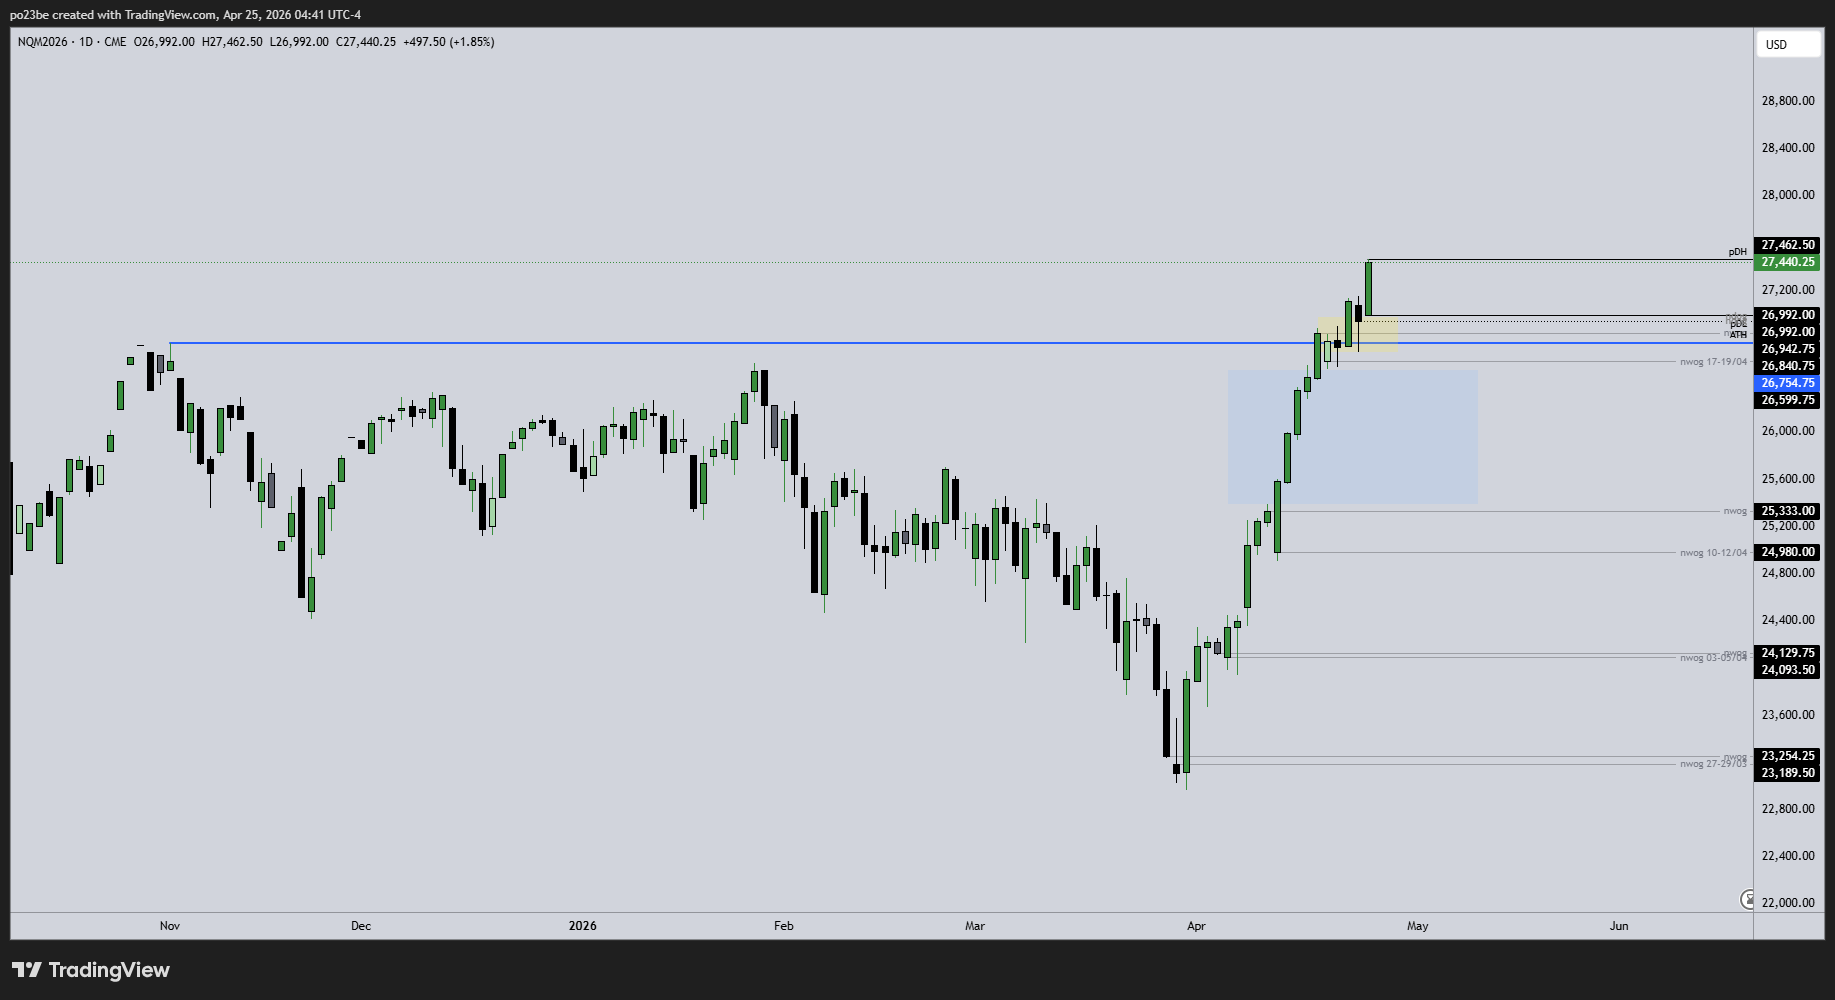This screenshot has width=1835, height=1000.
Task: Click the pDH label text
Action: [1737, 252]
